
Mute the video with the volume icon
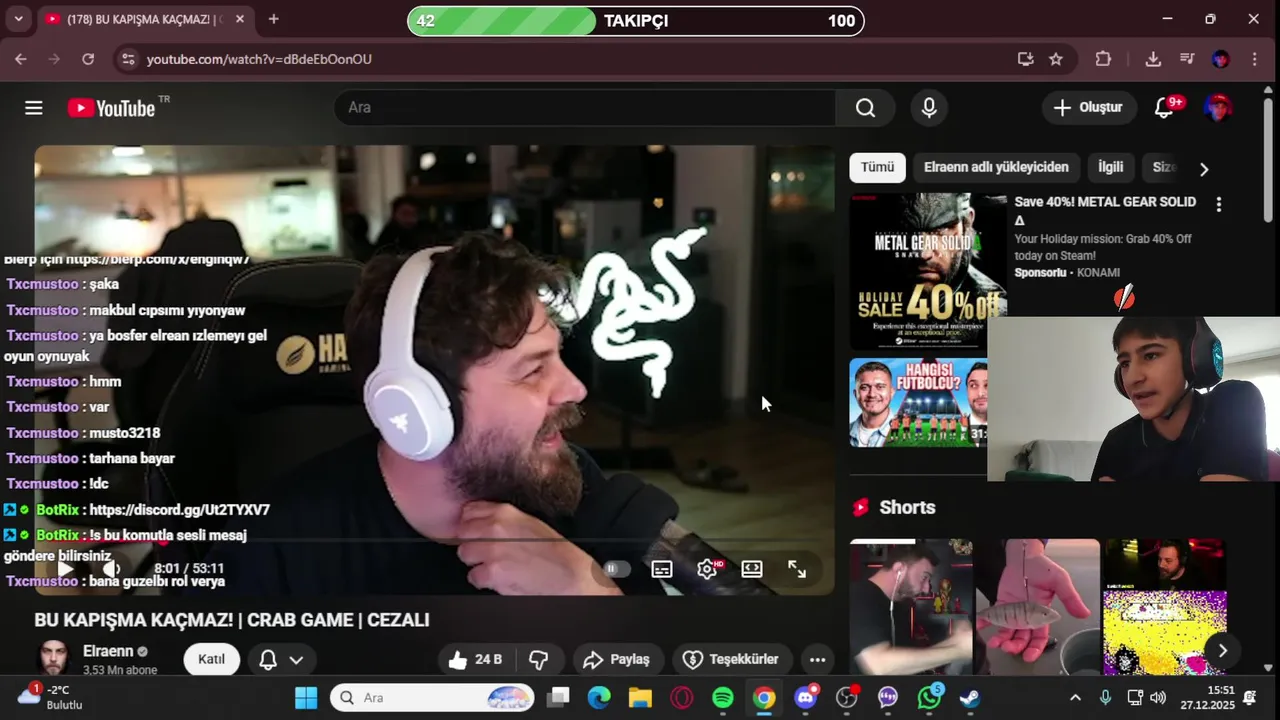click(x=111, y=569)
